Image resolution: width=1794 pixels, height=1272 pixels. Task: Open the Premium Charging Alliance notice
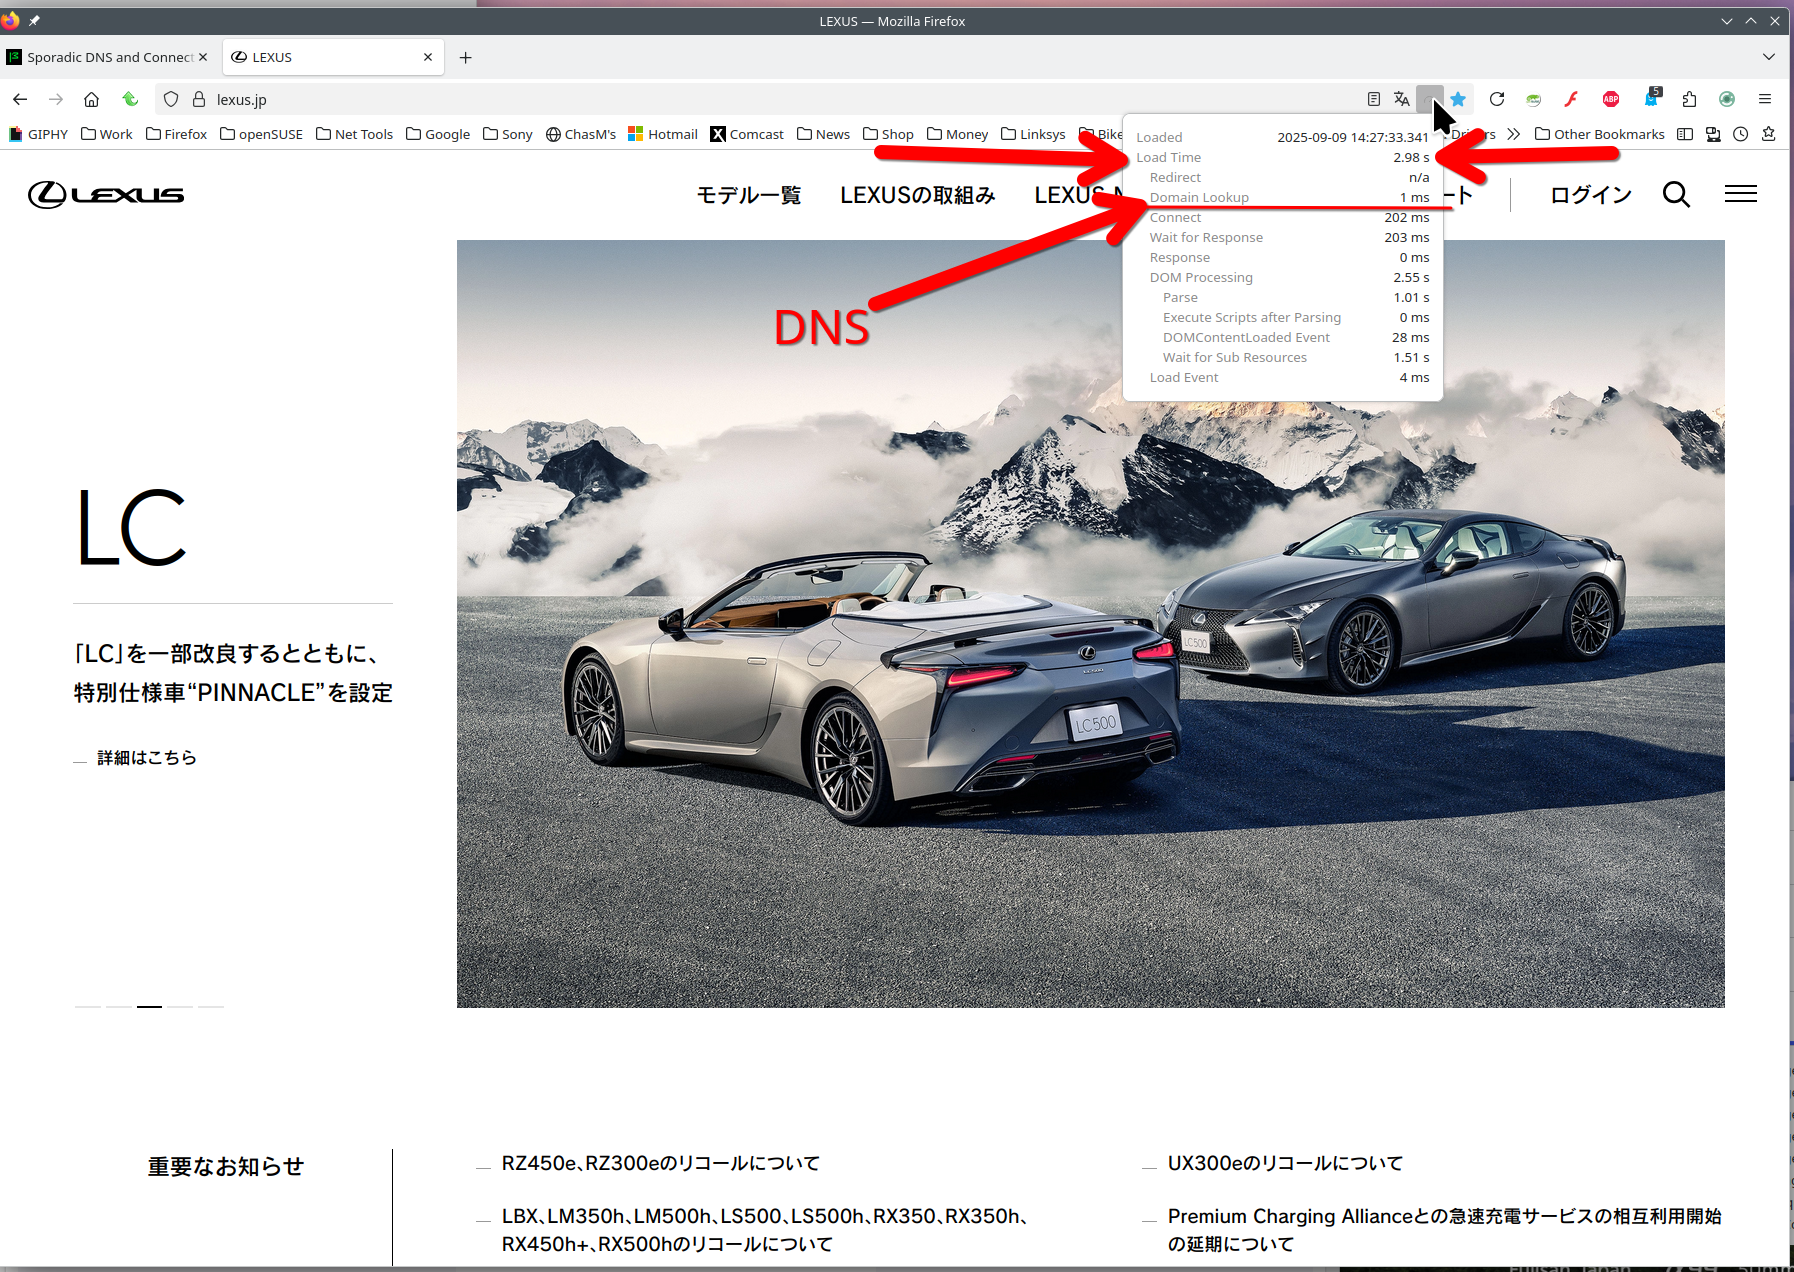1445,1230
